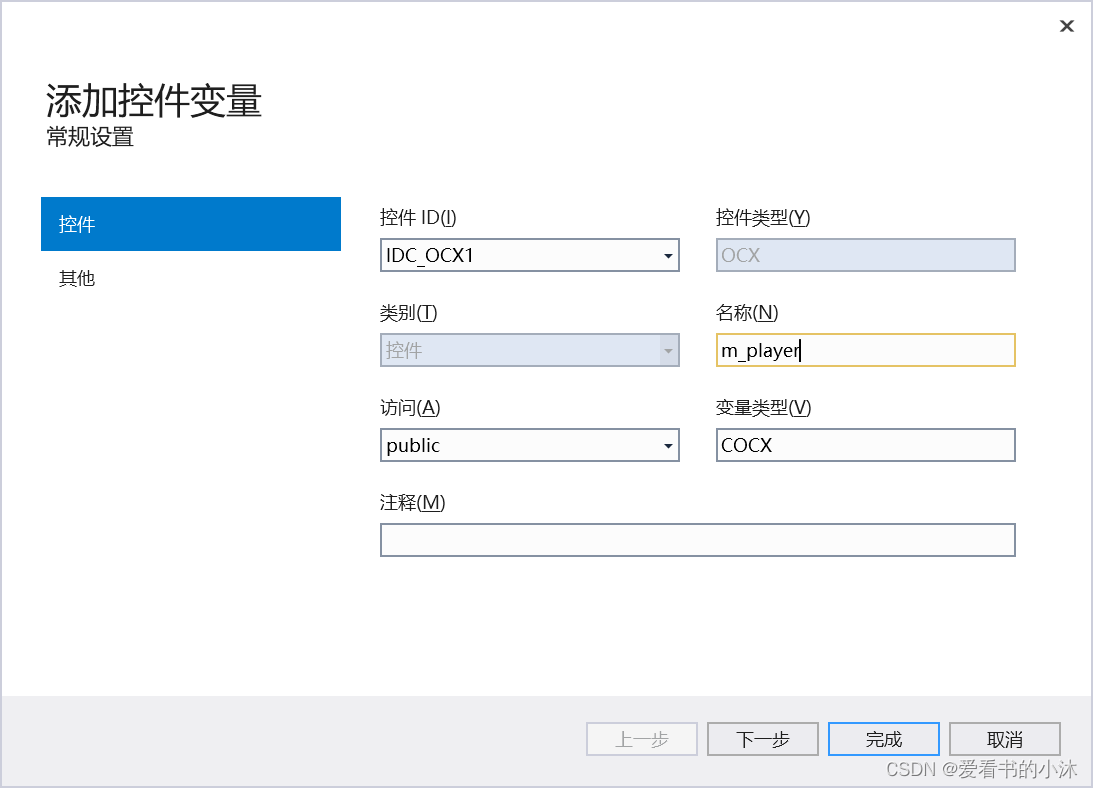Click the disabled 上一步 button

642,739
